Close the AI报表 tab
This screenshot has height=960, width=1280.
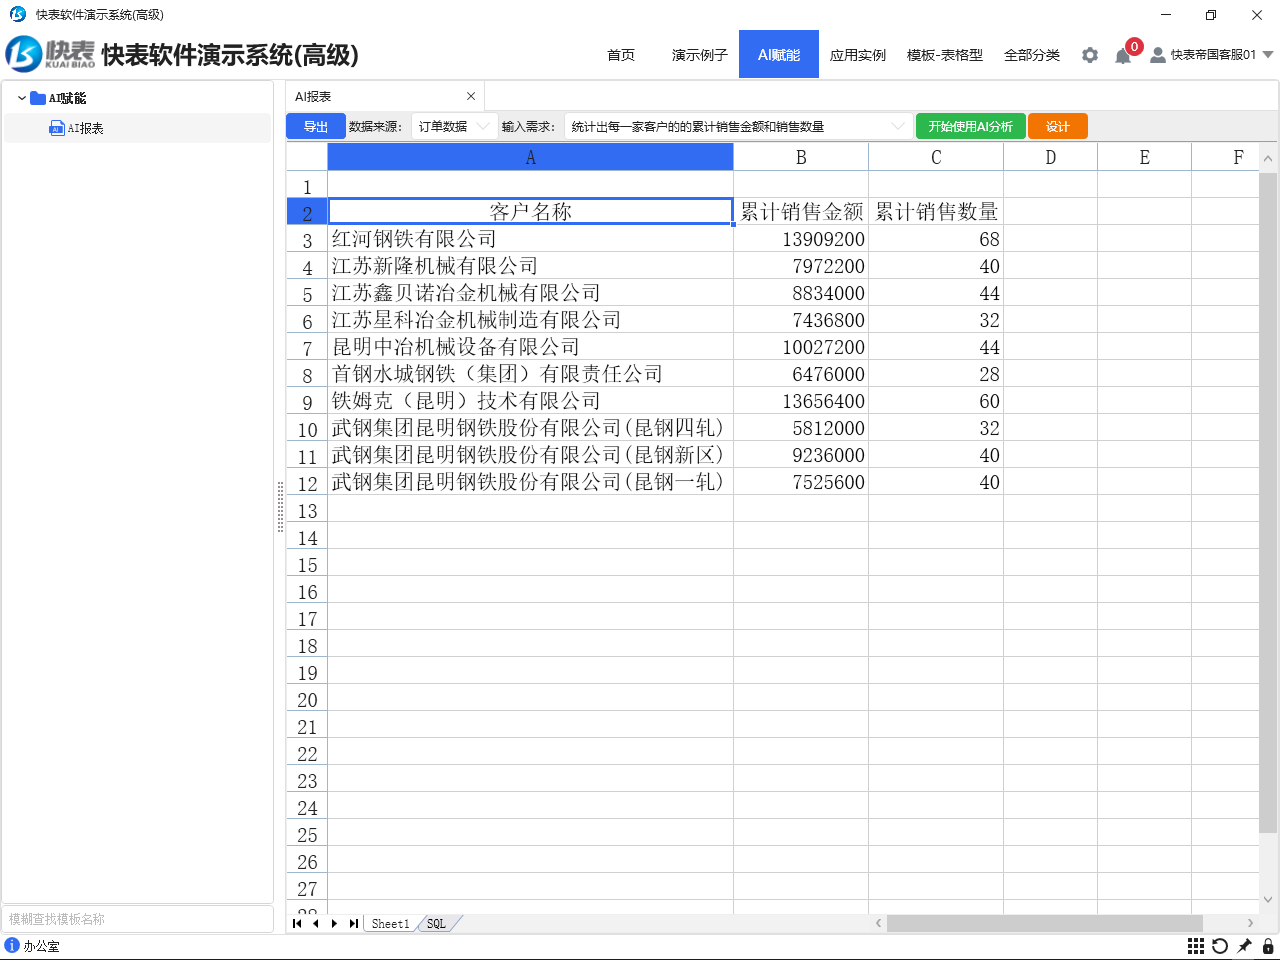pyautogui.click(x=471, y=96)
